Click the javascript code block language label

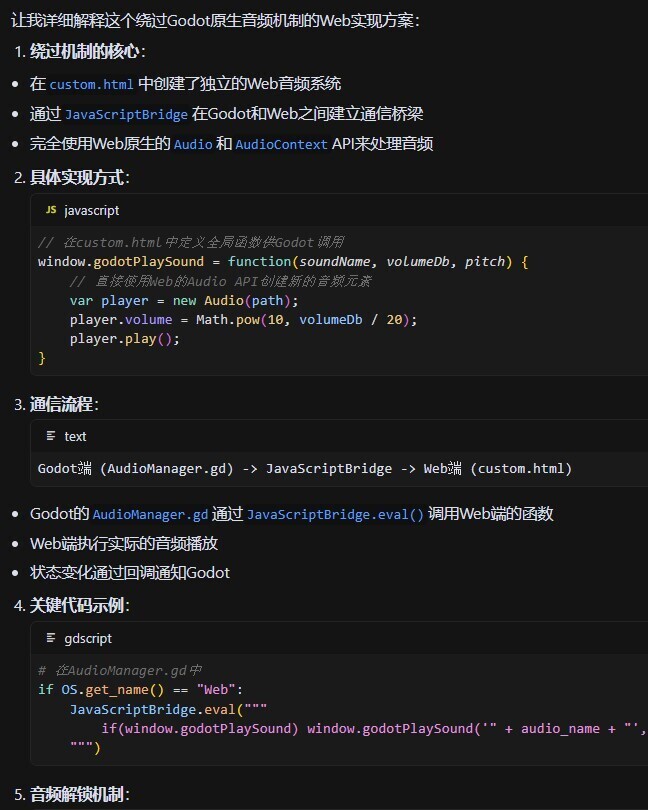(91, 210)
